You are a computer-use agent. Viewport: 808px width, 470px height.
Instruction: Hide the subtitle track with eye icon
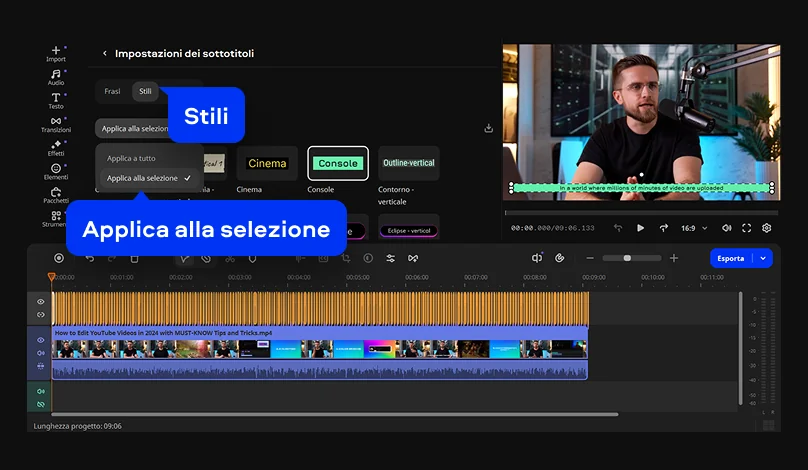(x=41, y=302)
